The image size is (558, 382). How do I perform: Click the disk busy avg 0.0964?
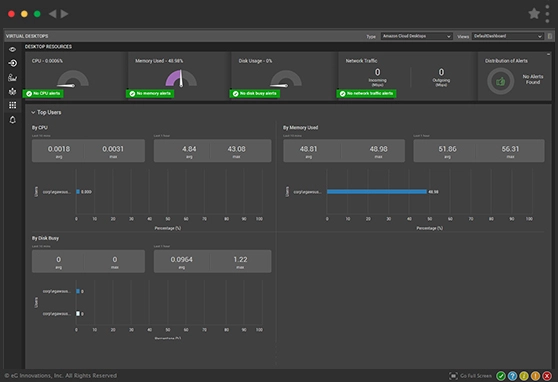(x=181, y=260)
